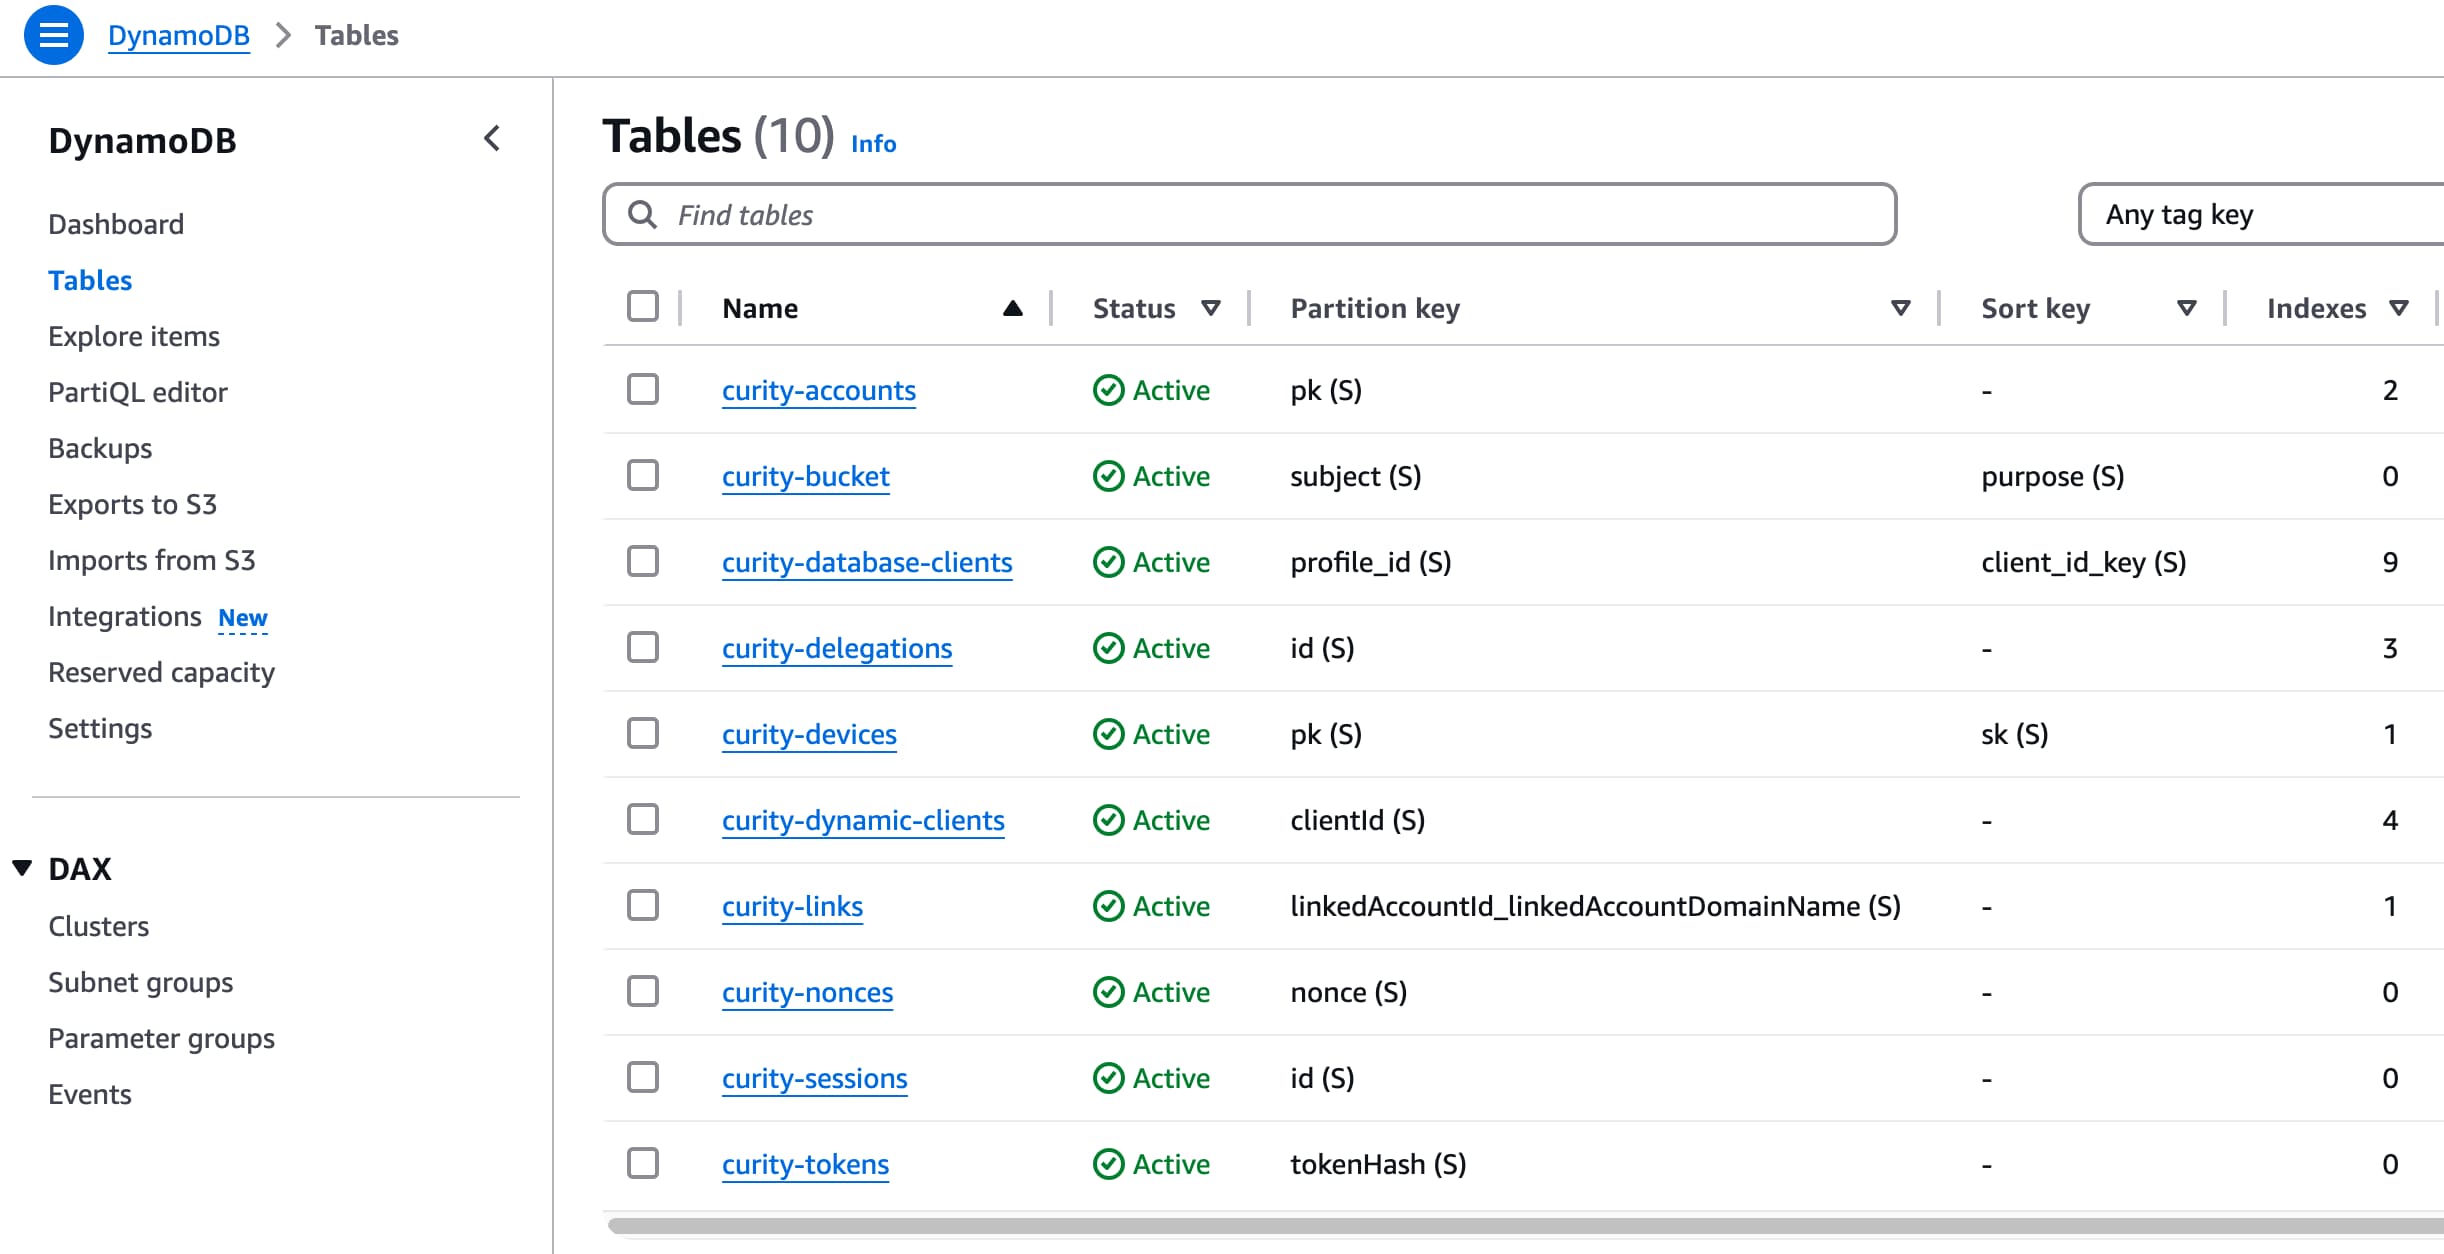The height and width of the screenshot is (1254, 2444).
Task: Open Backups in the sidebar
Action: (x=100, y=448)
